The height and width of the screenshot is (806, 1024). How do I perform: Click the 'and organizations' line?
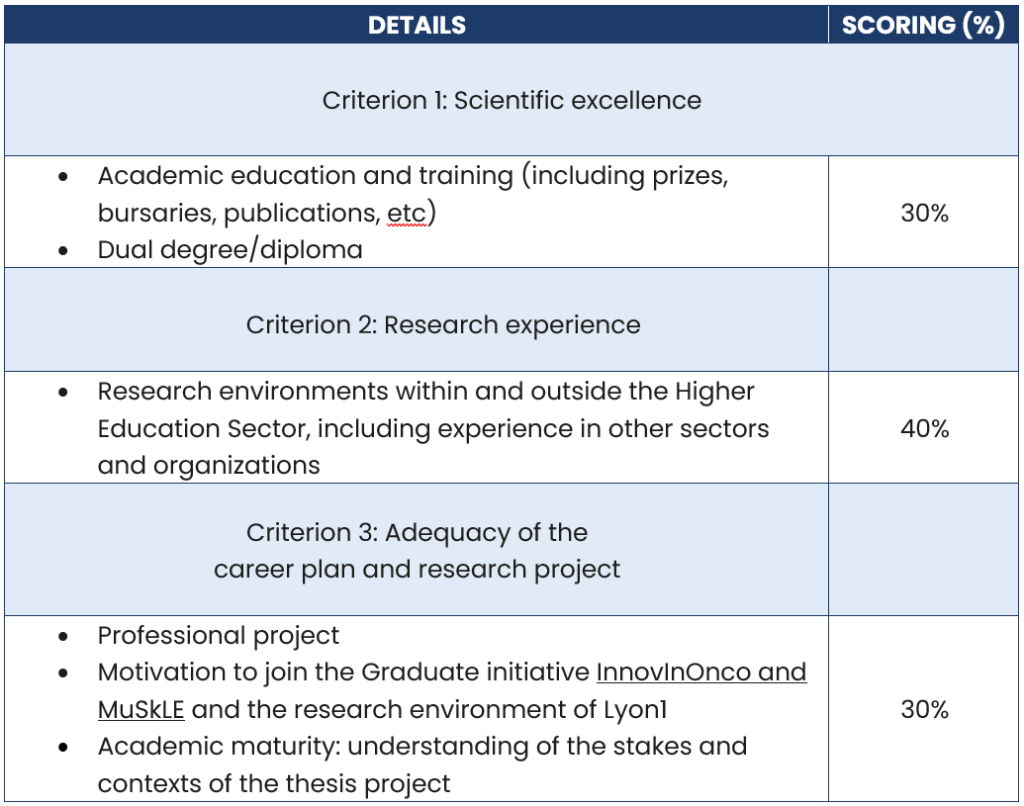click(209, 466)
